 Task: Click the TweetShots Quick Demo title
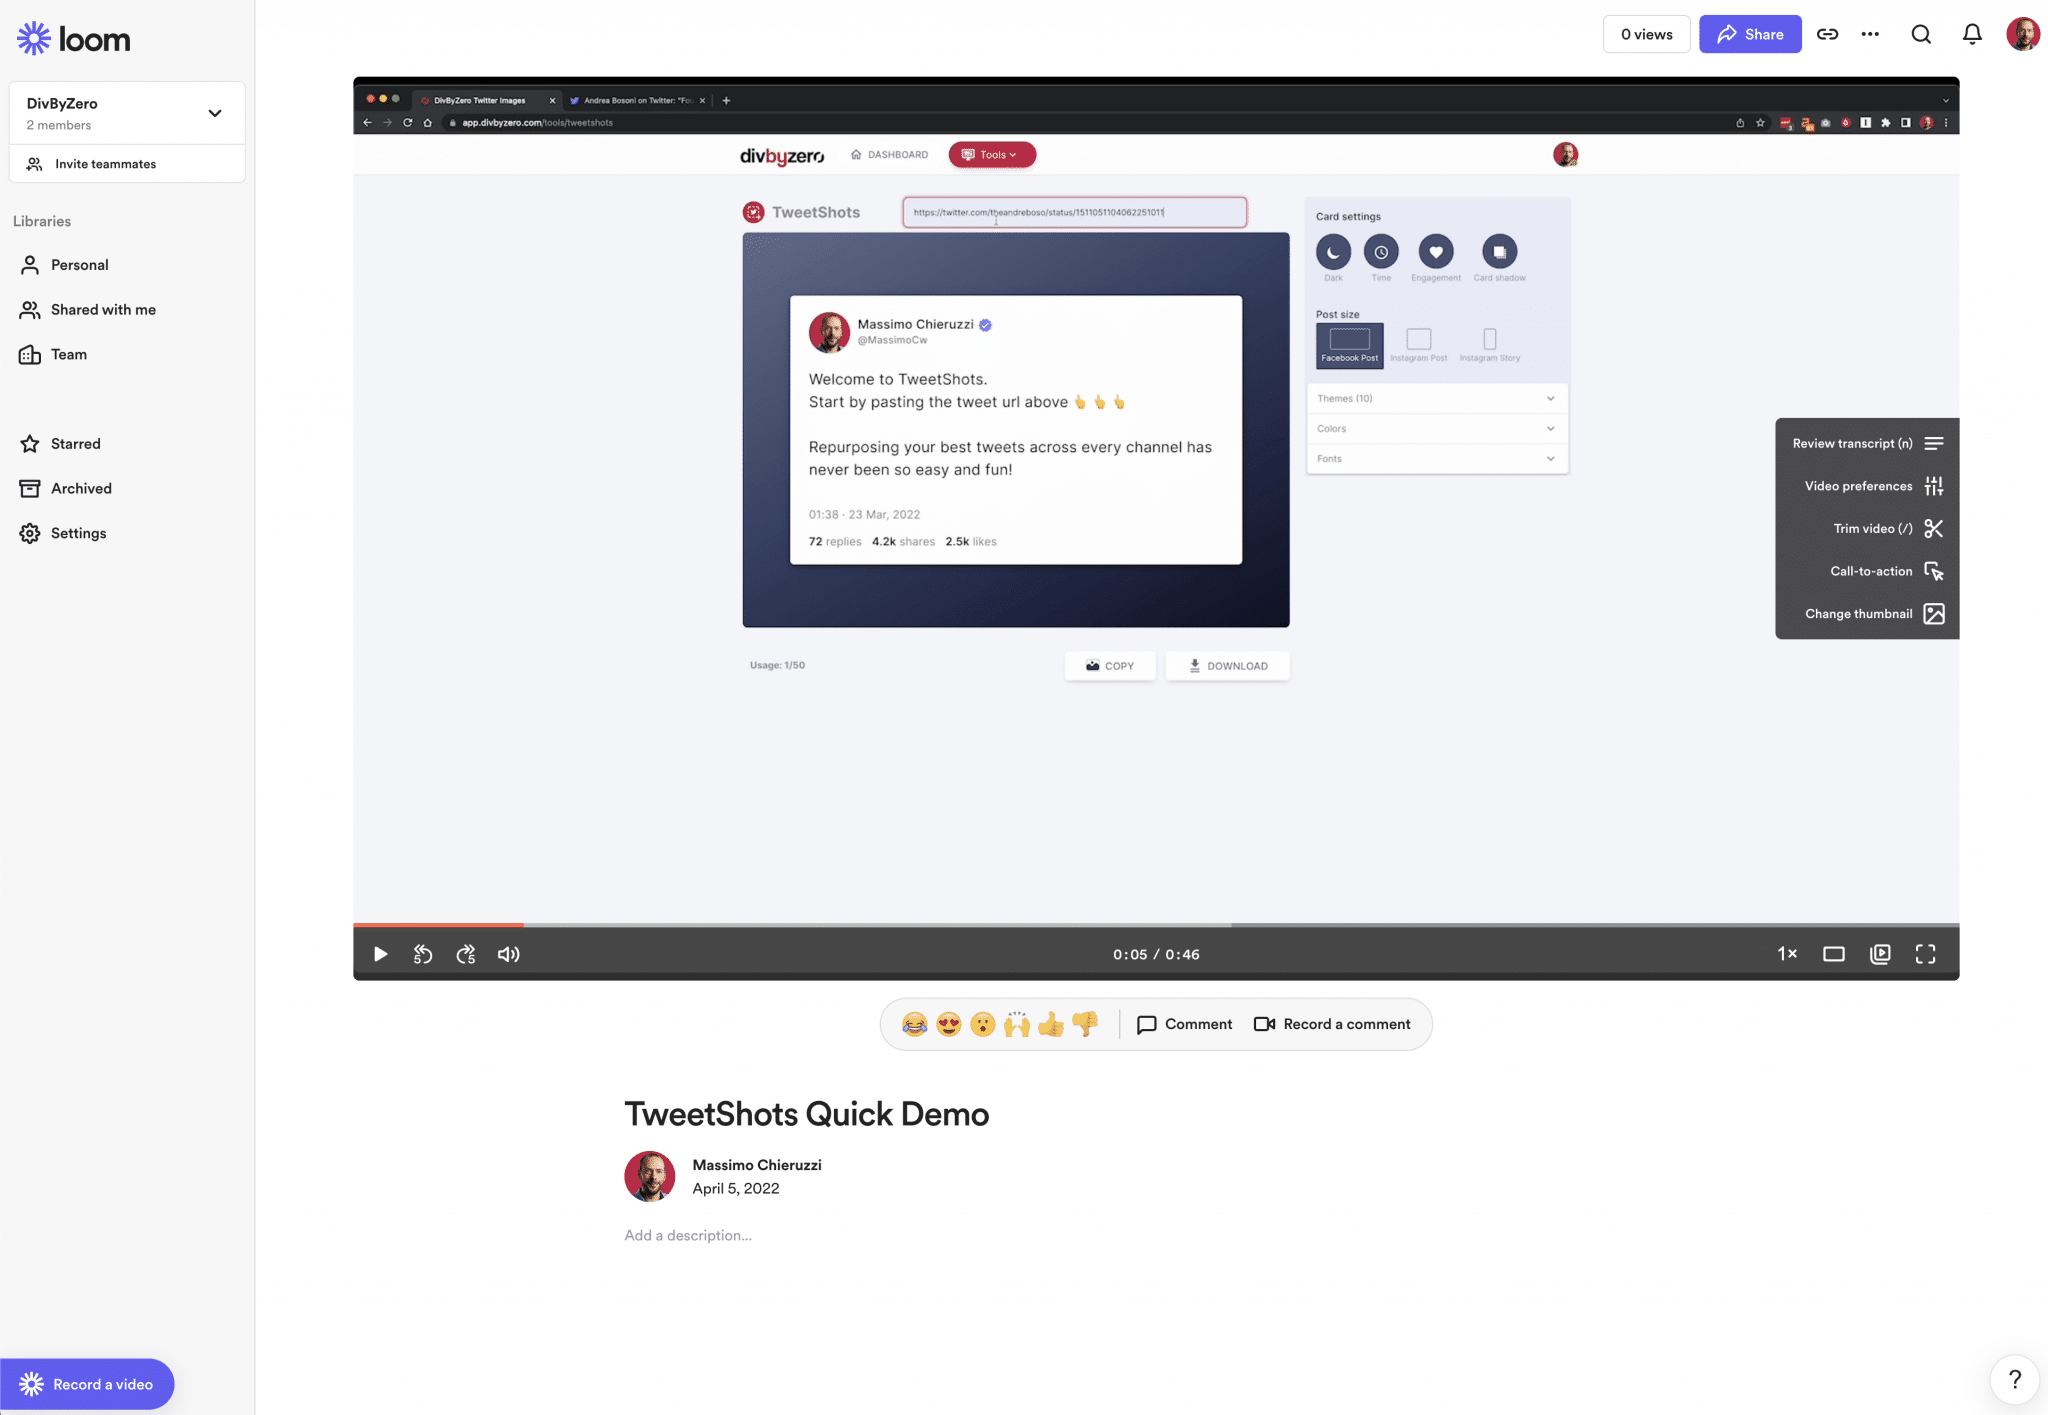tap(806, 1114)
